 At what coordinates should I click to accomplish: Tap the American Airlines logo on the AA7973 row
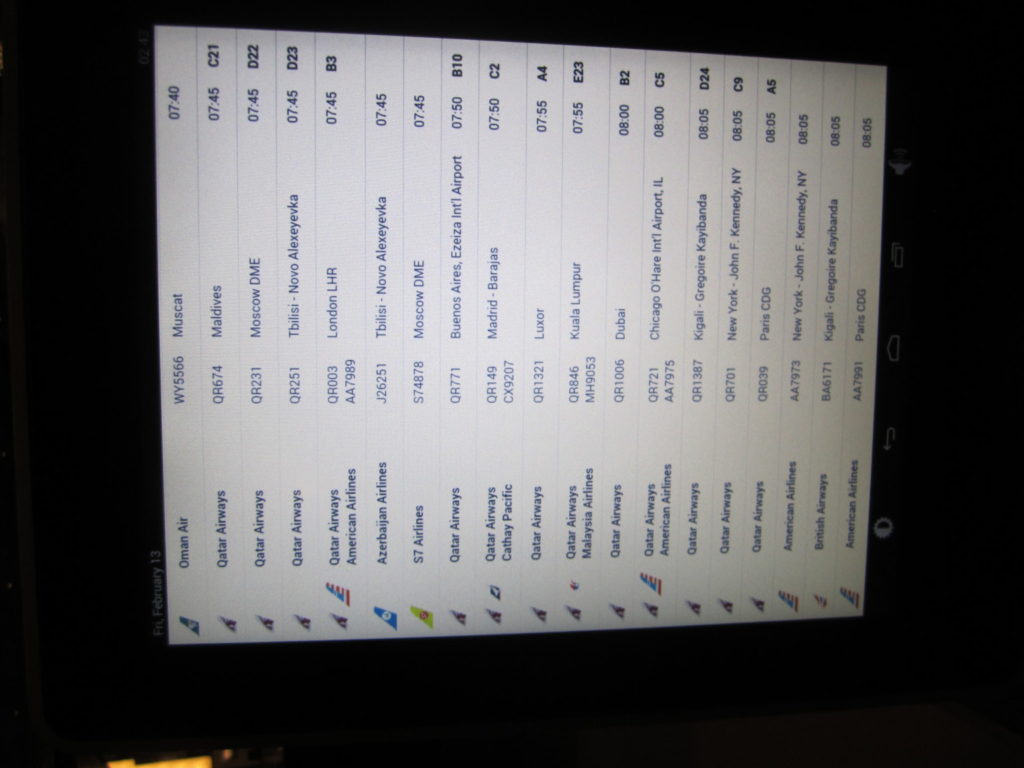[x=788, y=600]
